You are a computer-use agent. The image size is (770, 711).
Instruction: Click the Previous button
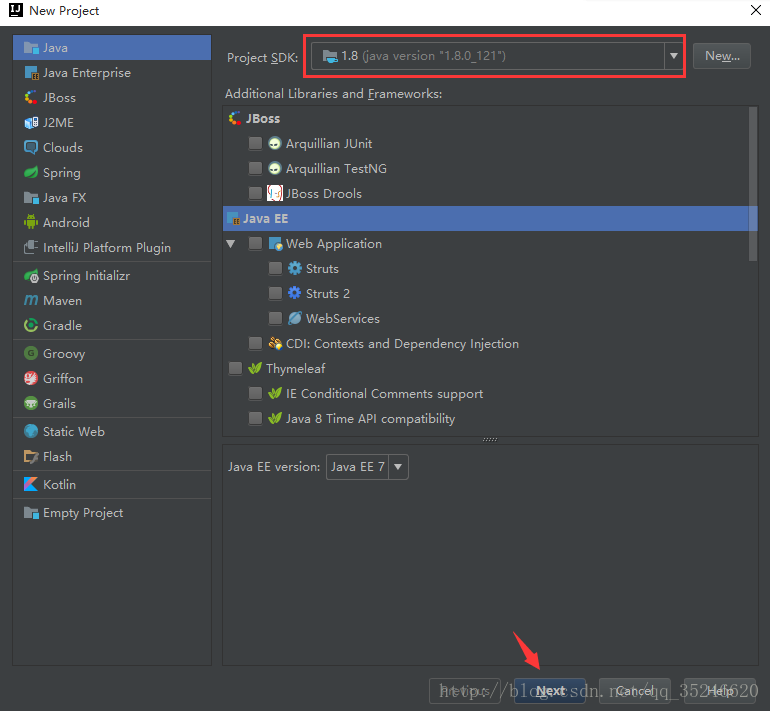coord(465,691)
